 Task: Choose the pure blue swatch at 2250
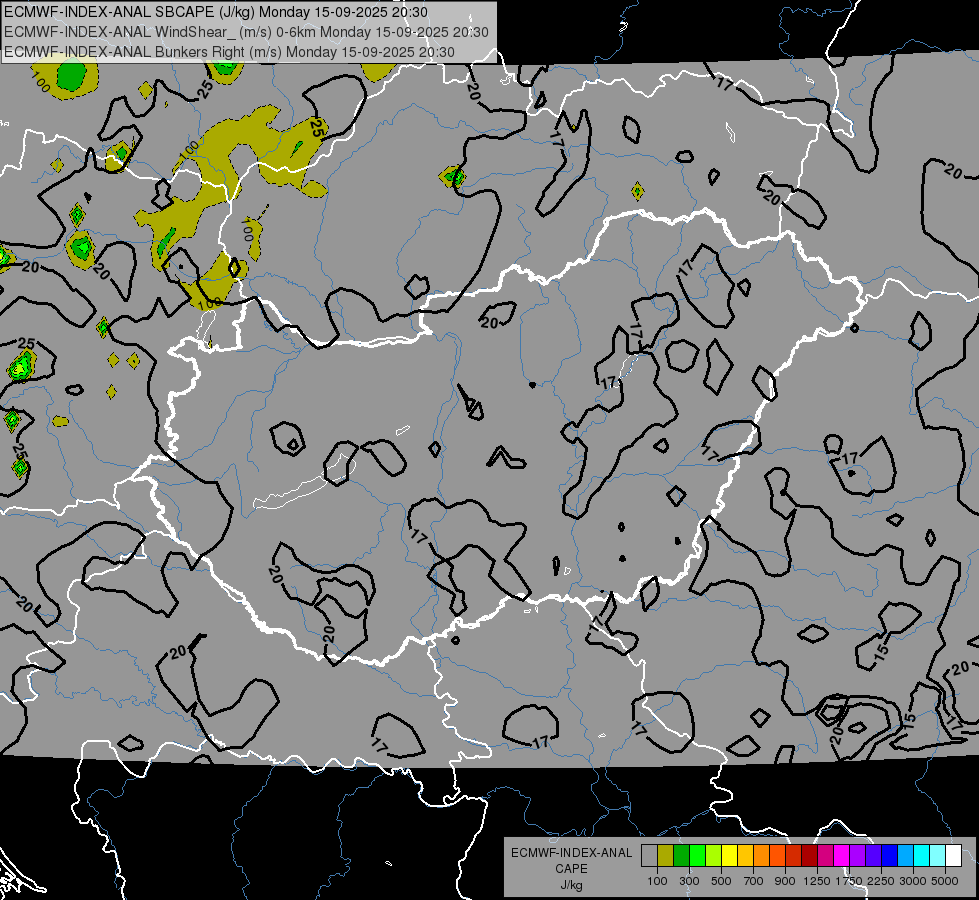coord(890,855)
